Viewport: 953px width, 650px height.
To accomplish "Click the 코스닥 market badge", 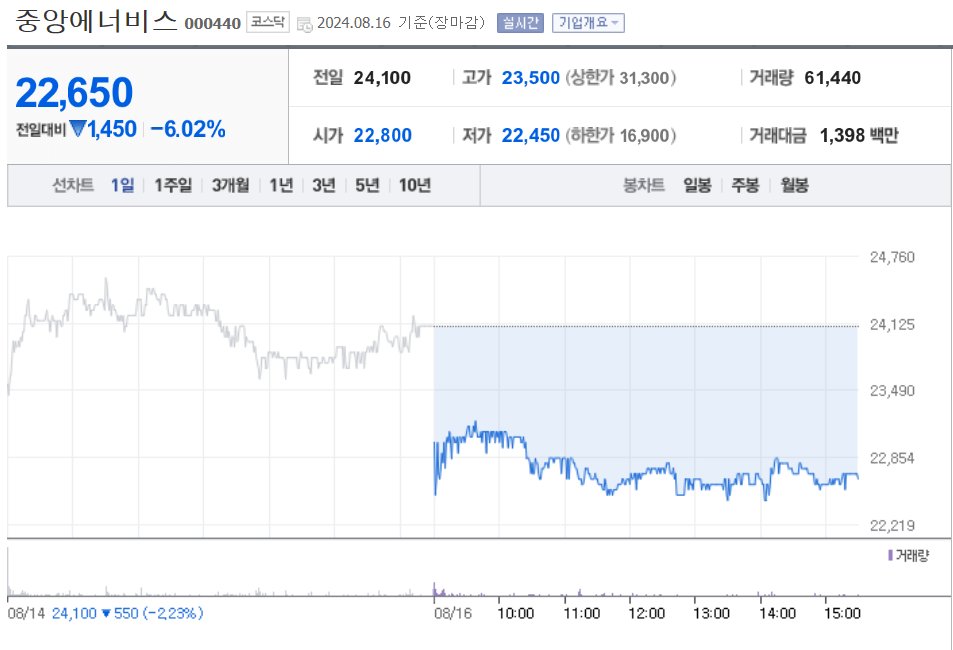I will 267,22.
